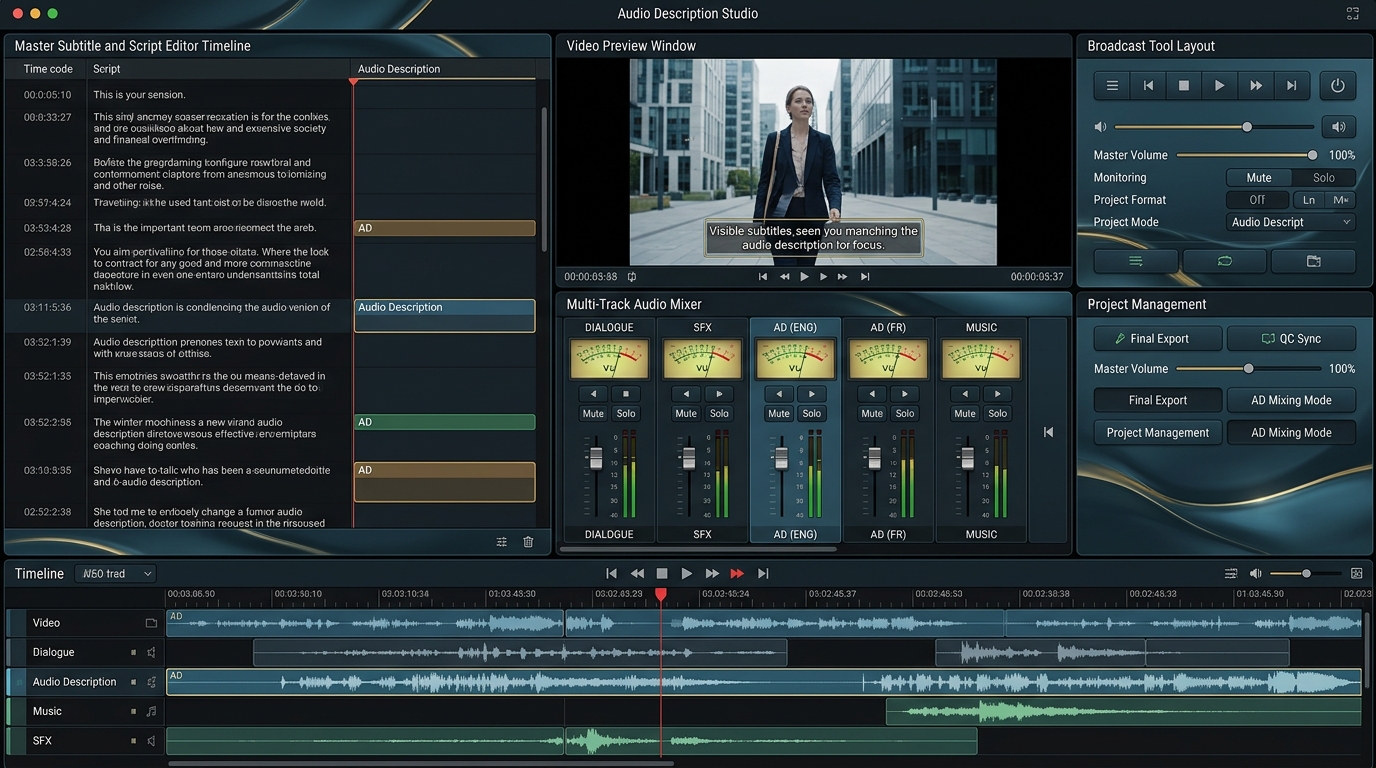
Task: Toggle the Project Format Off button
Action: pos(1257,200)
